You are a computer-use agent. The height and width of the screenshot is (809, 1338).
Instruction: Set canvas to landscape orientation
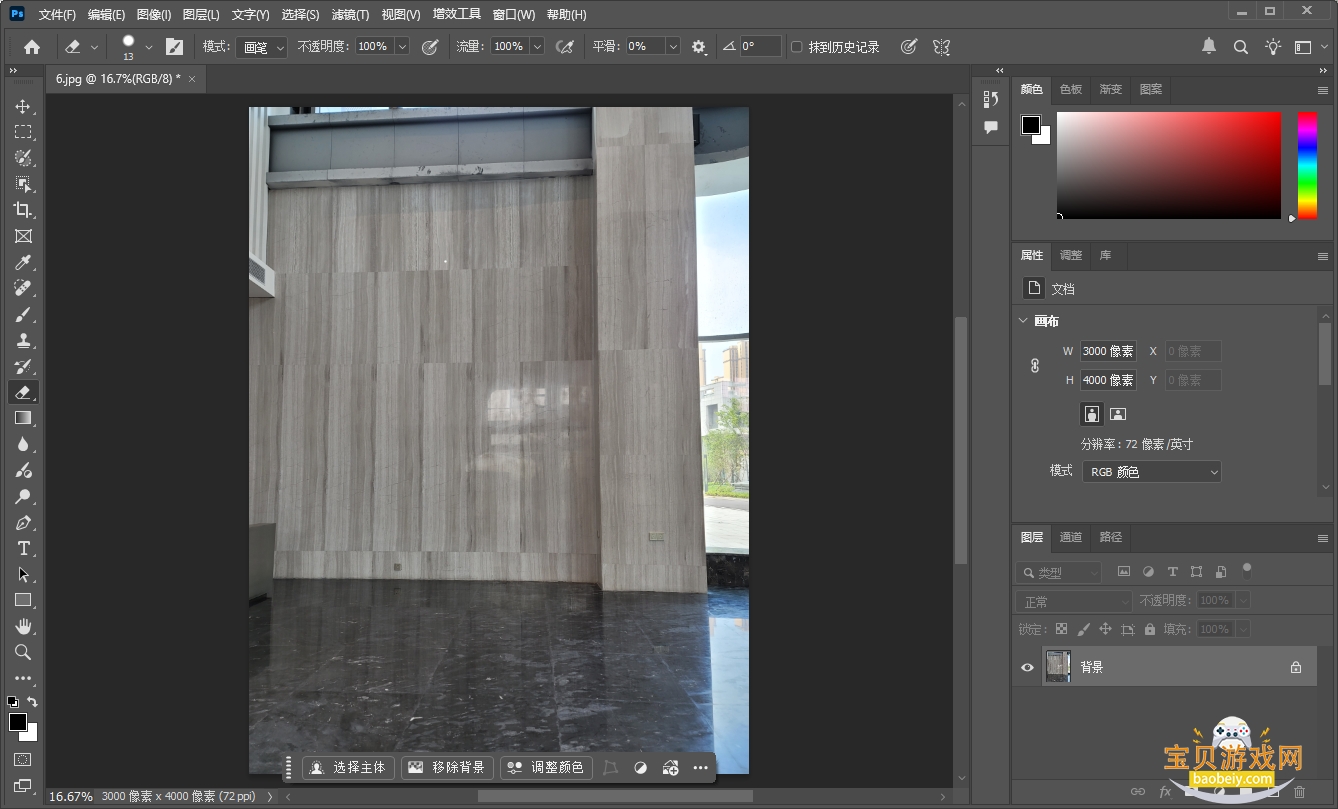pyautogui.click(x=1118, y=413)
